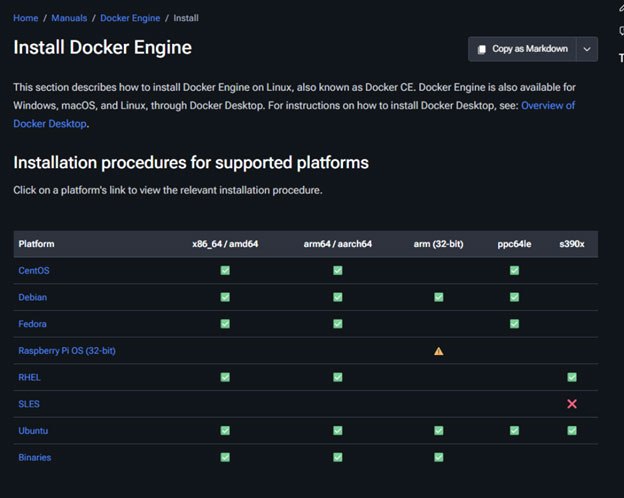Click Binaries x86_64 check mark
This screenshot has width=624, height=498.
(225, 457)
